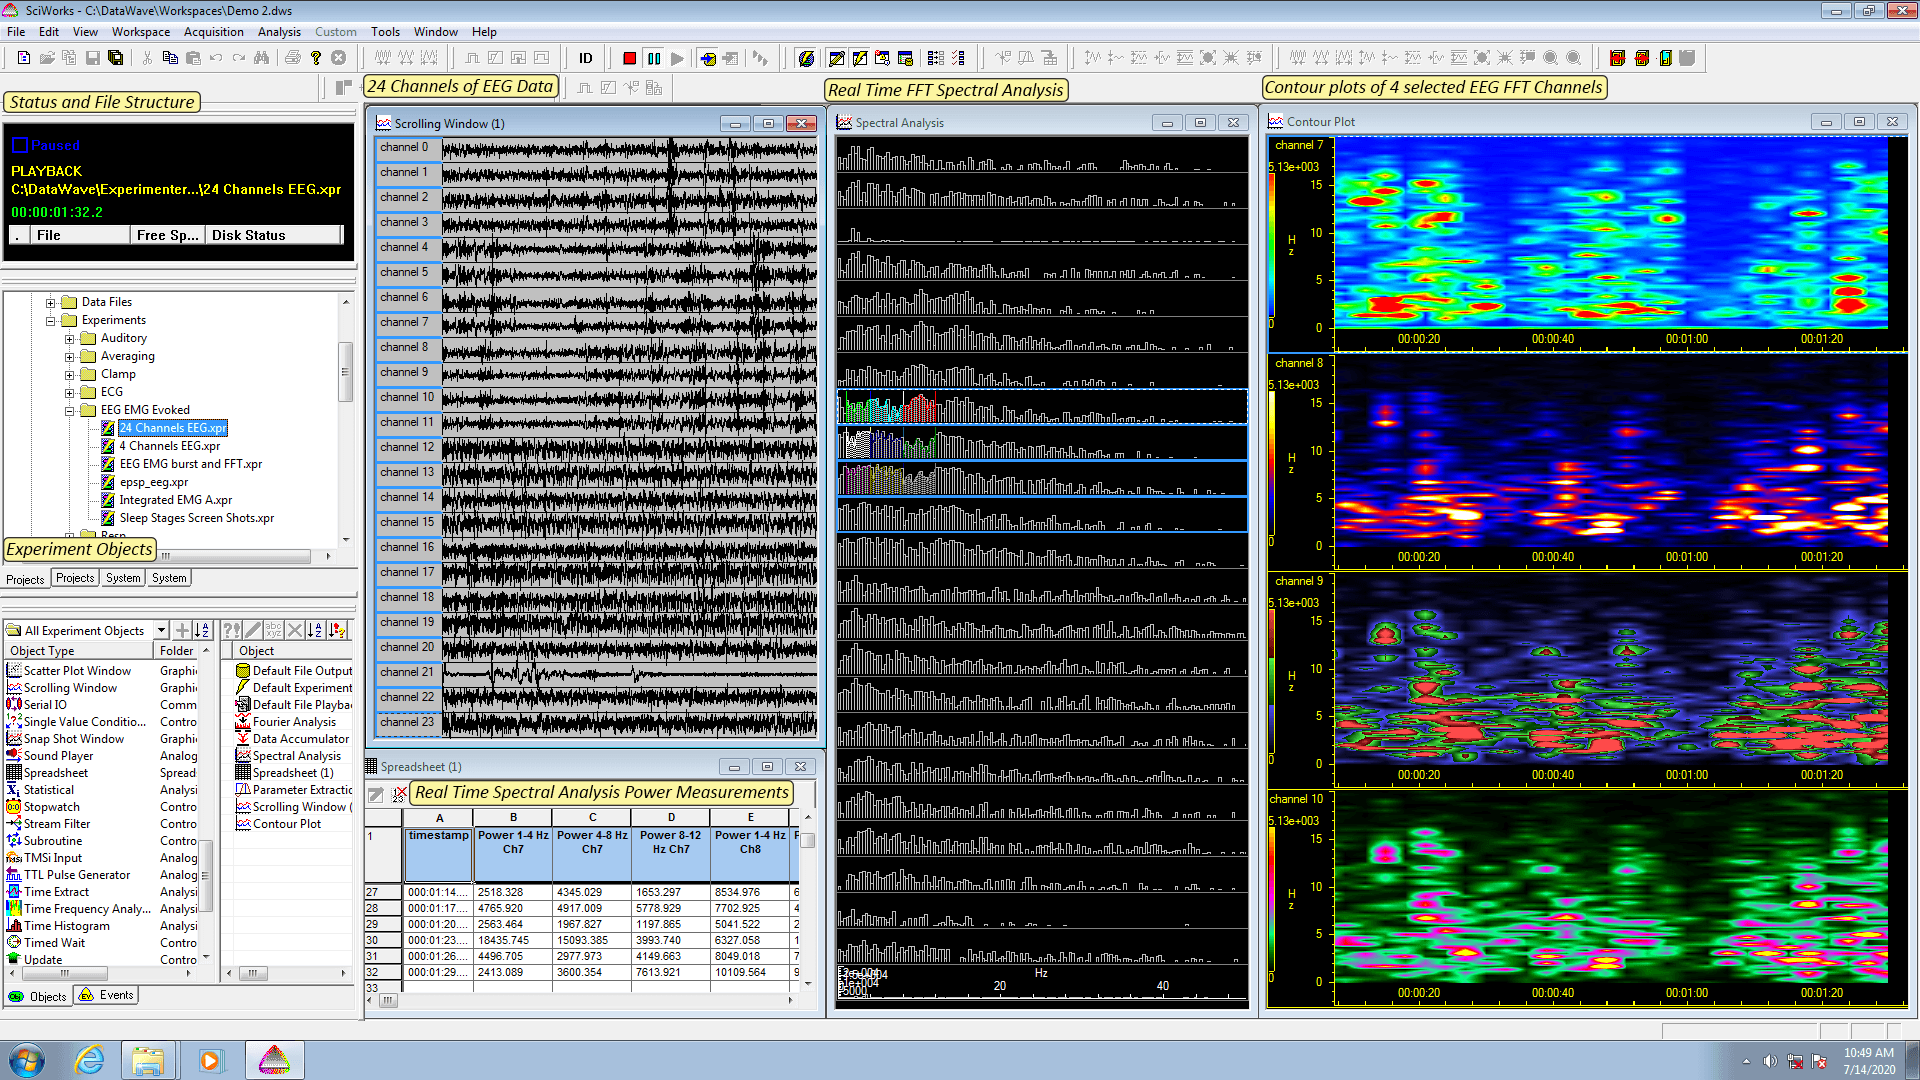The width and height of the screenshot is (1920, 1080).
Task: Expand the Clamp folder
Action: coord(70,375)
